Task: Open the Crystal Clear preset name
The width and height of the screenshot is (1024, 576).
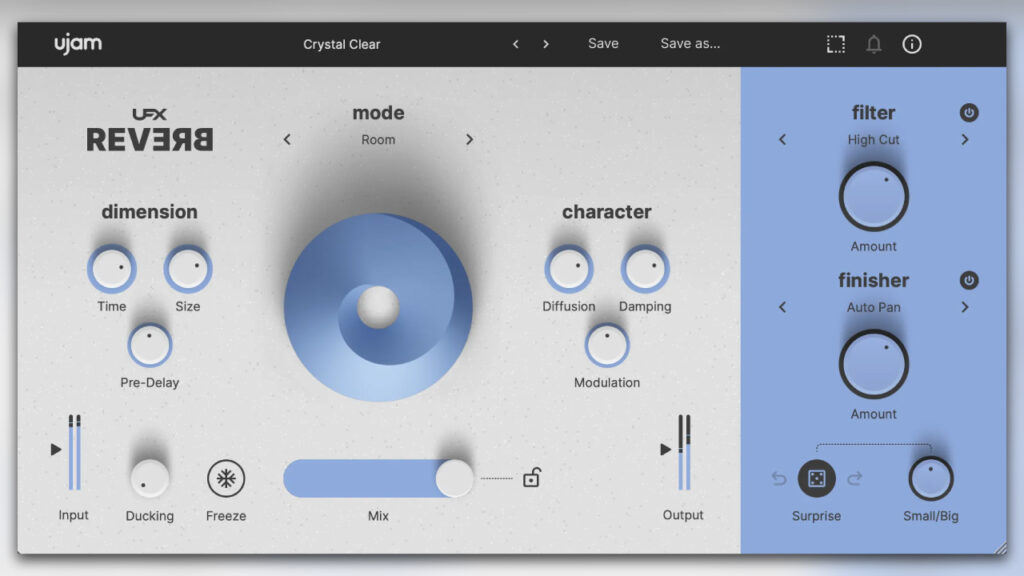Action: pos(342,43)
